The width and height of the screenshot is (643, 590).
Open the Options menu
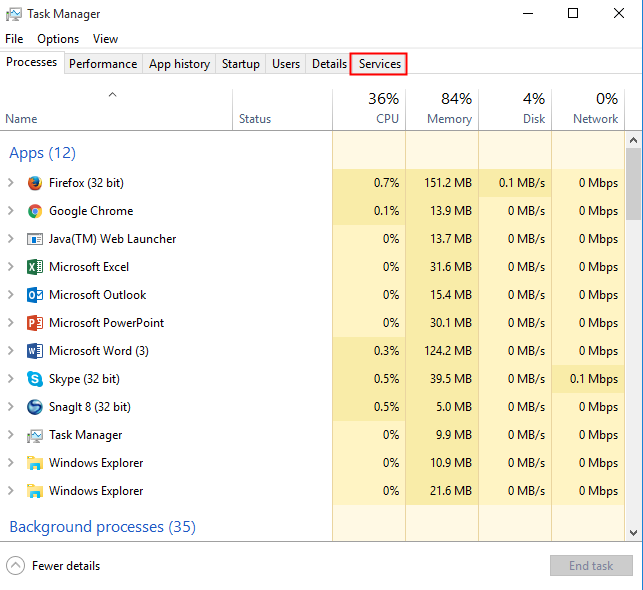tap(58, 39)
